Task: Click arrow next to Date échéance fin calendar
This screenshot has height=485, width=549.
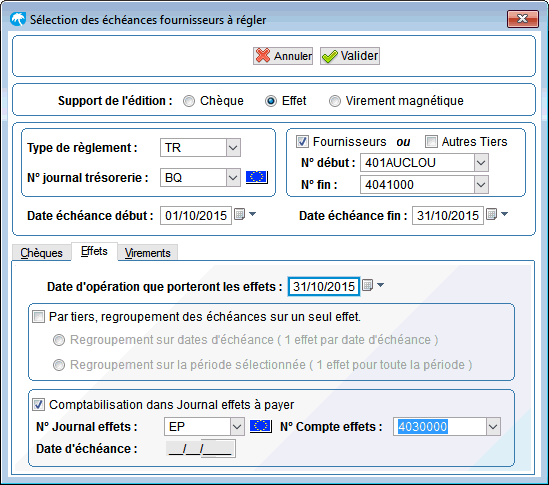Action: 504,214
